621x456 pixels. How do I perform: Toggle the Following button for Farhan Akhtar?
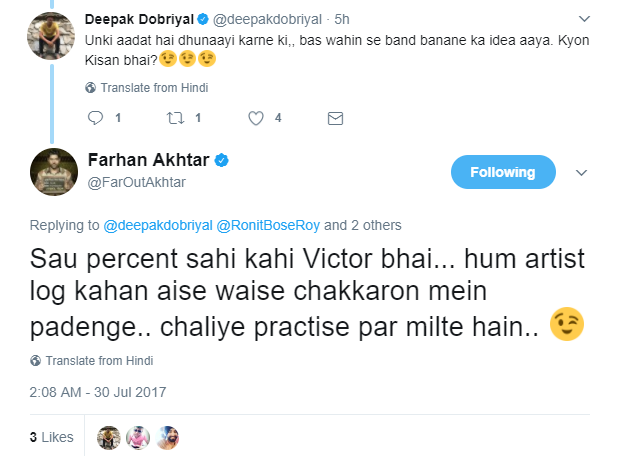click(503, 172)
